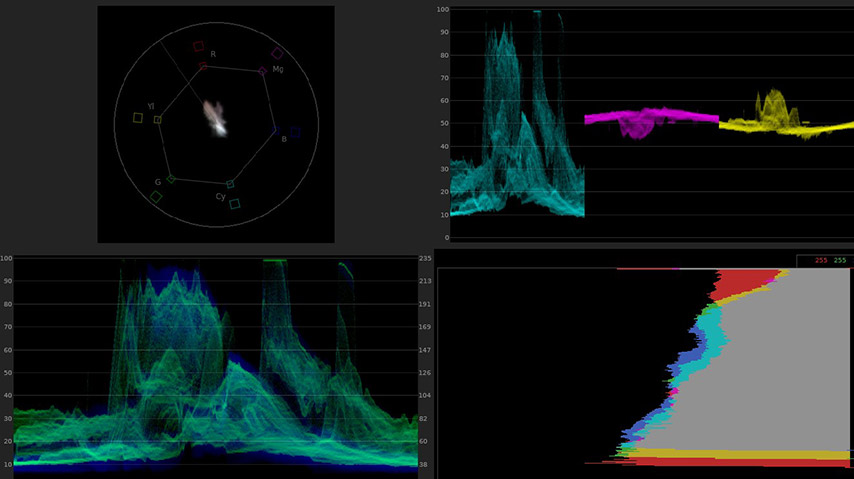Click the "104" value on RGB waveform scale

[425, 395]
